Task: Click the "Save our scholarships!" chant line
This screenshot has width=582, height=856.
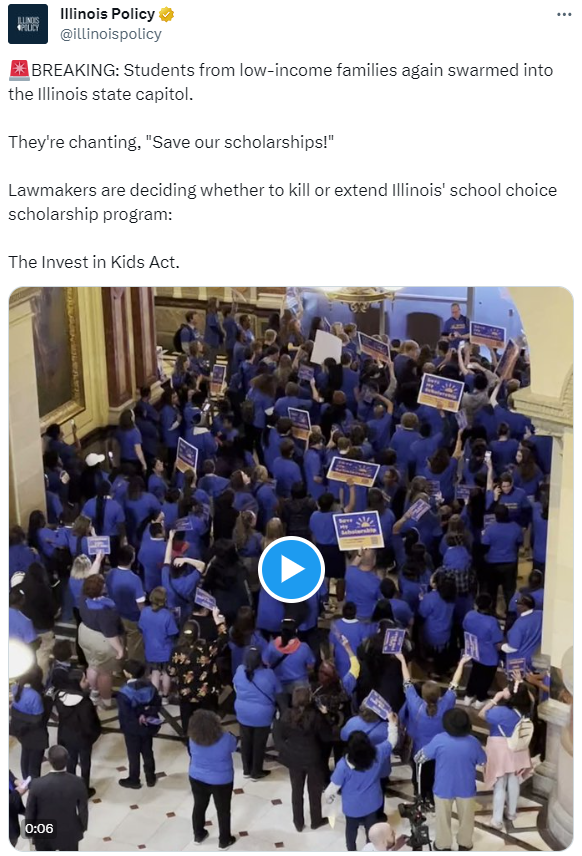Action: tap(171, 142)
